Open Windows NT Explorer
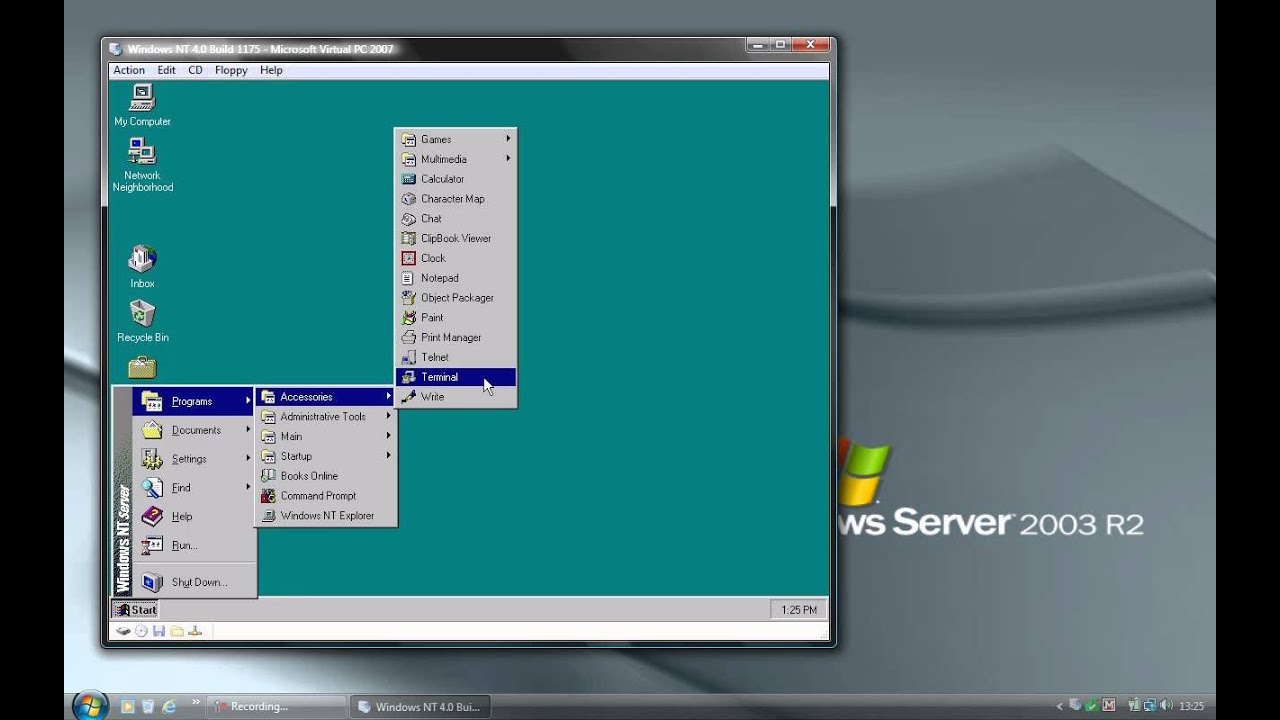Viewport: 1280px width, 720px height. click(x=326, y=516)
